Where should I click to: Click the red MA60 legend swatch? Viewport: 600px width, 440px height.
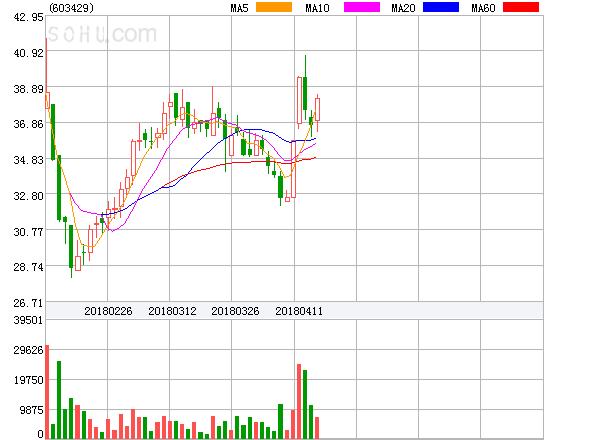[x=521, y=7]
